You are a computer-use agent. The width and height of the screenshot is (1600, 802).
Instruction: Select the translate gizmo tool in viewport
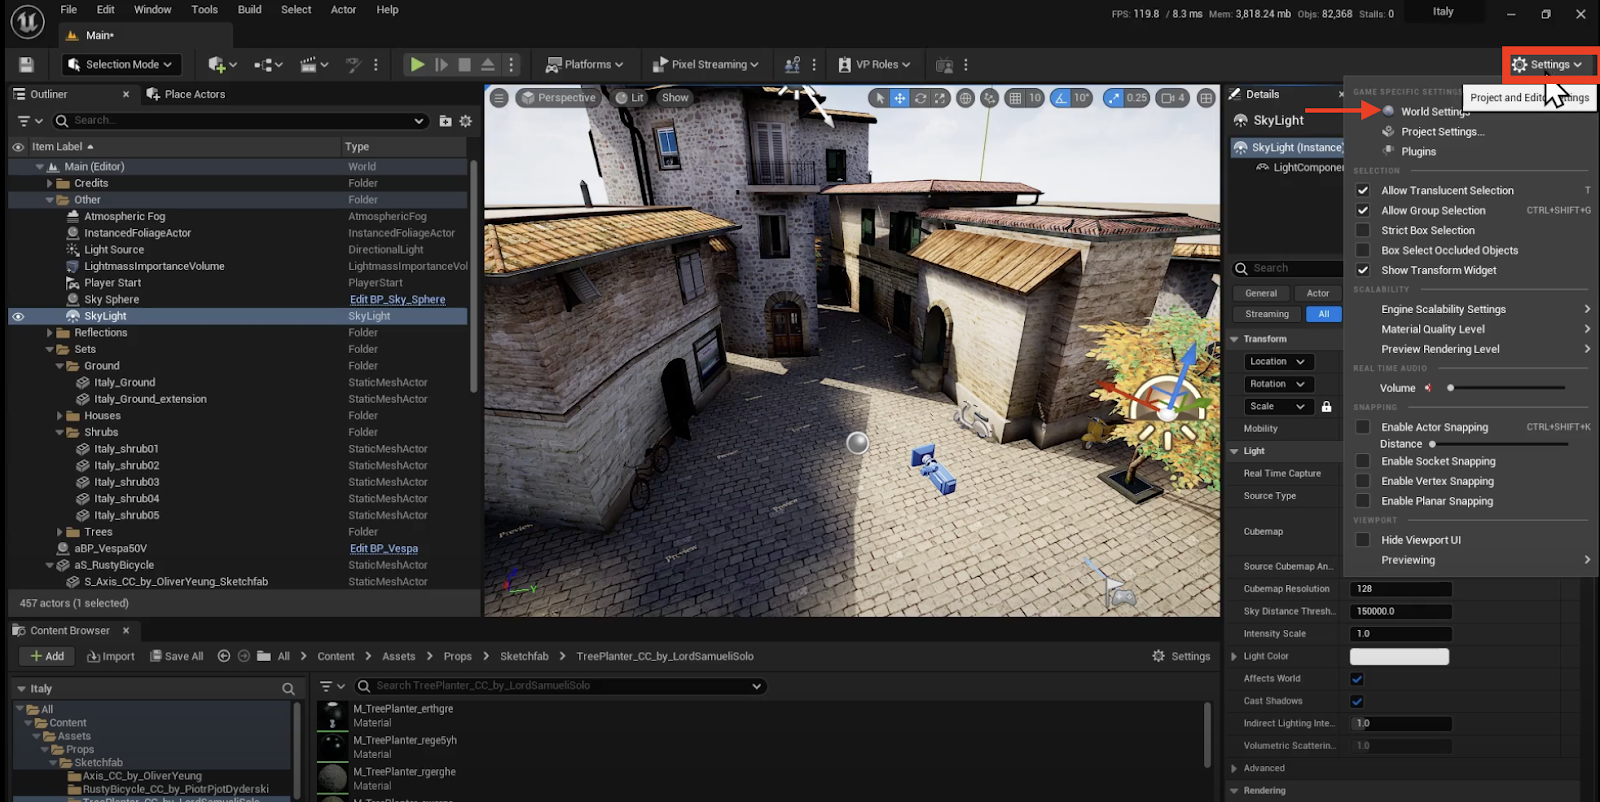click(900, 98)
